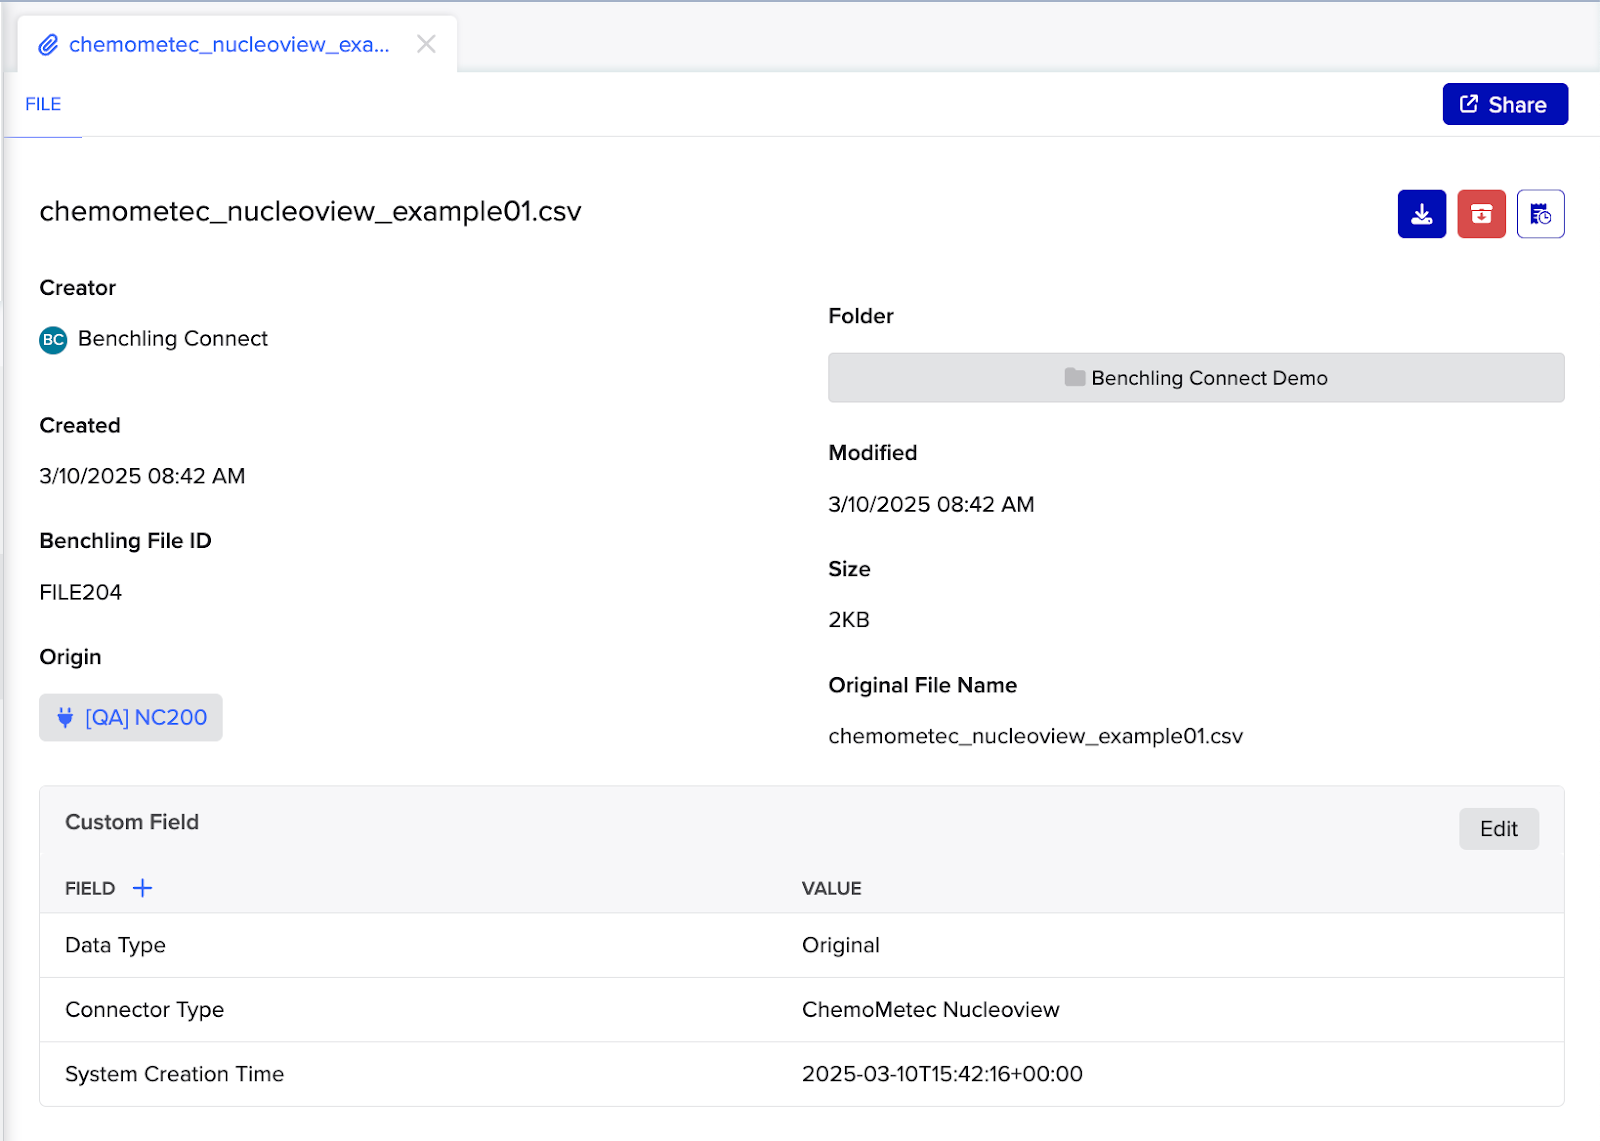Click the Created label

[80, 425]
